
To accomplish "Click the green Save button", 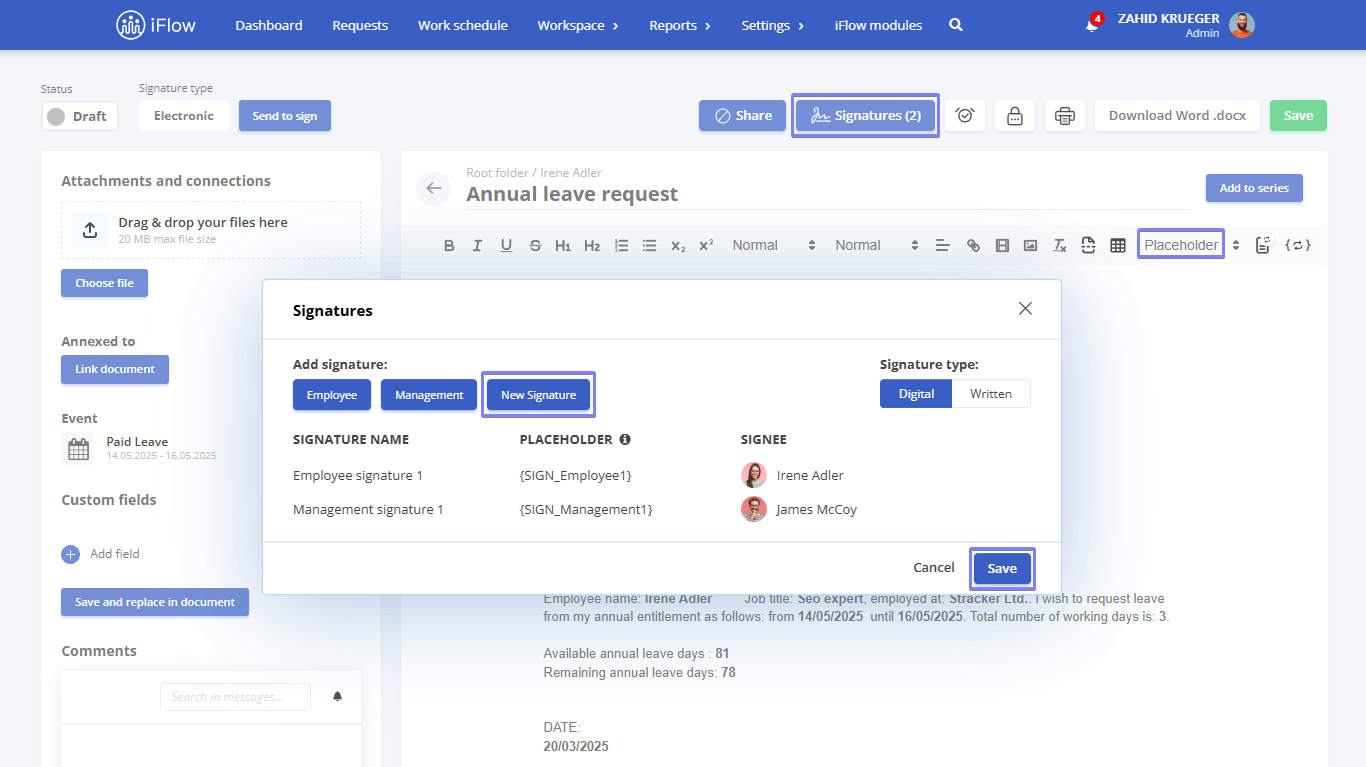I will point(1298,115).
